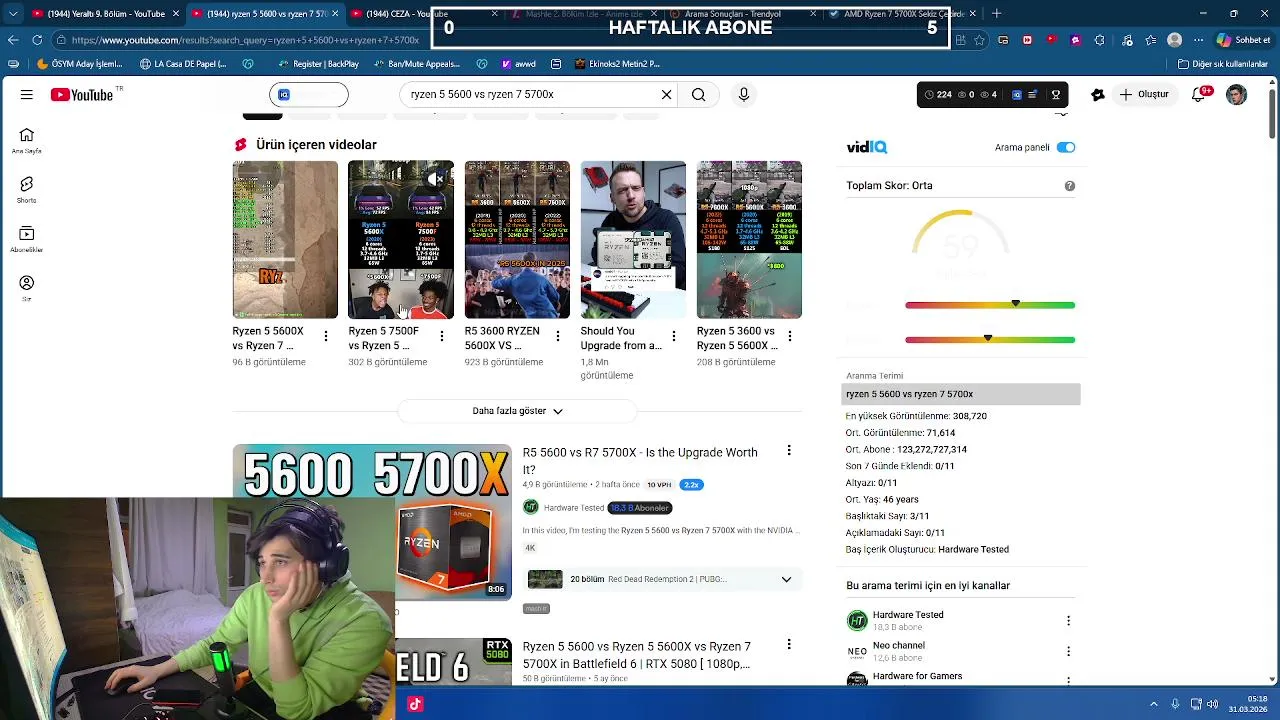Expand Daha fazla göster
The image size is (1280, 720).
pos(517,411)
